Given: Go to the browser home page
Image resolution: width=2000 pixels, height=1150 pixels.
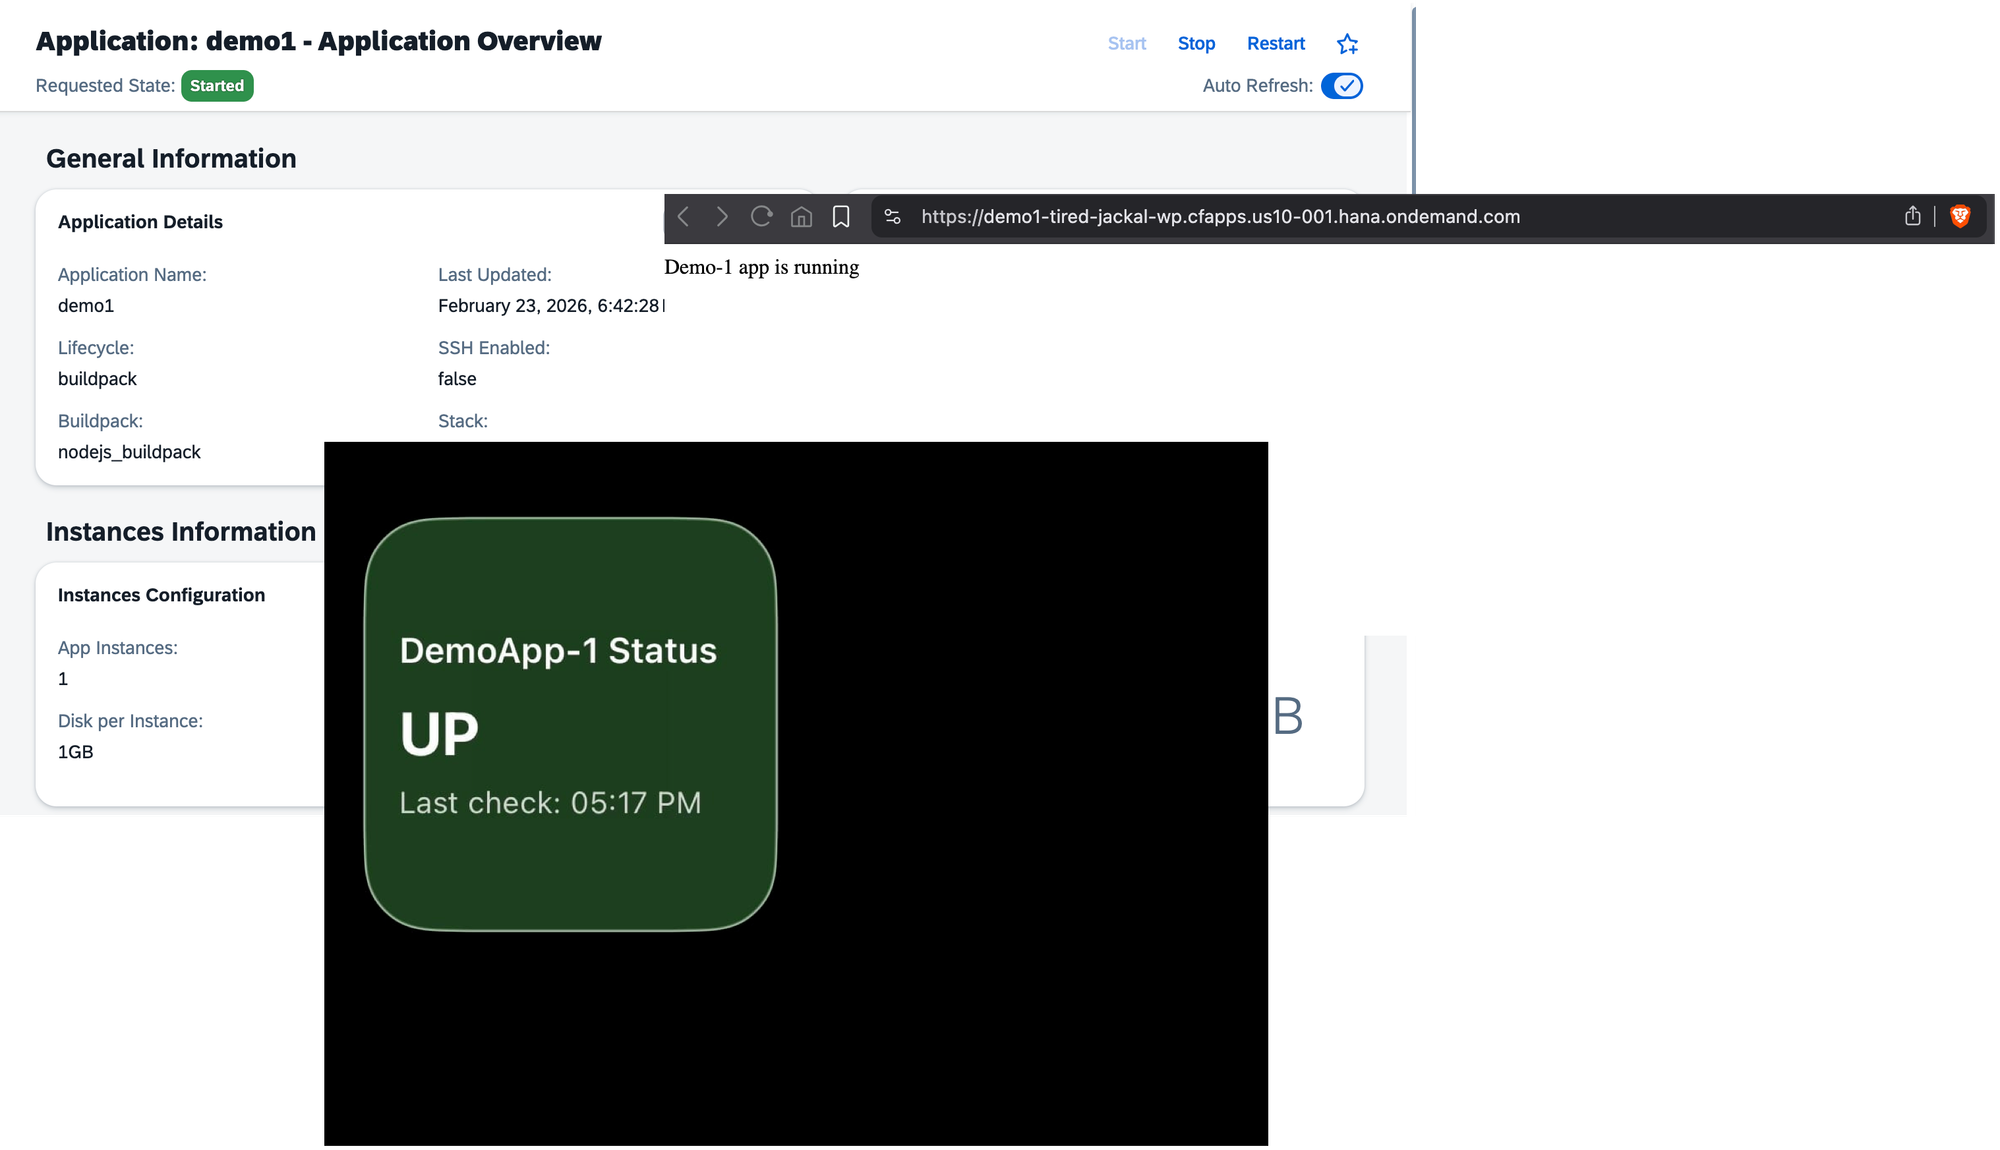Looking at the screenshot, I should (x=801, y=217).
